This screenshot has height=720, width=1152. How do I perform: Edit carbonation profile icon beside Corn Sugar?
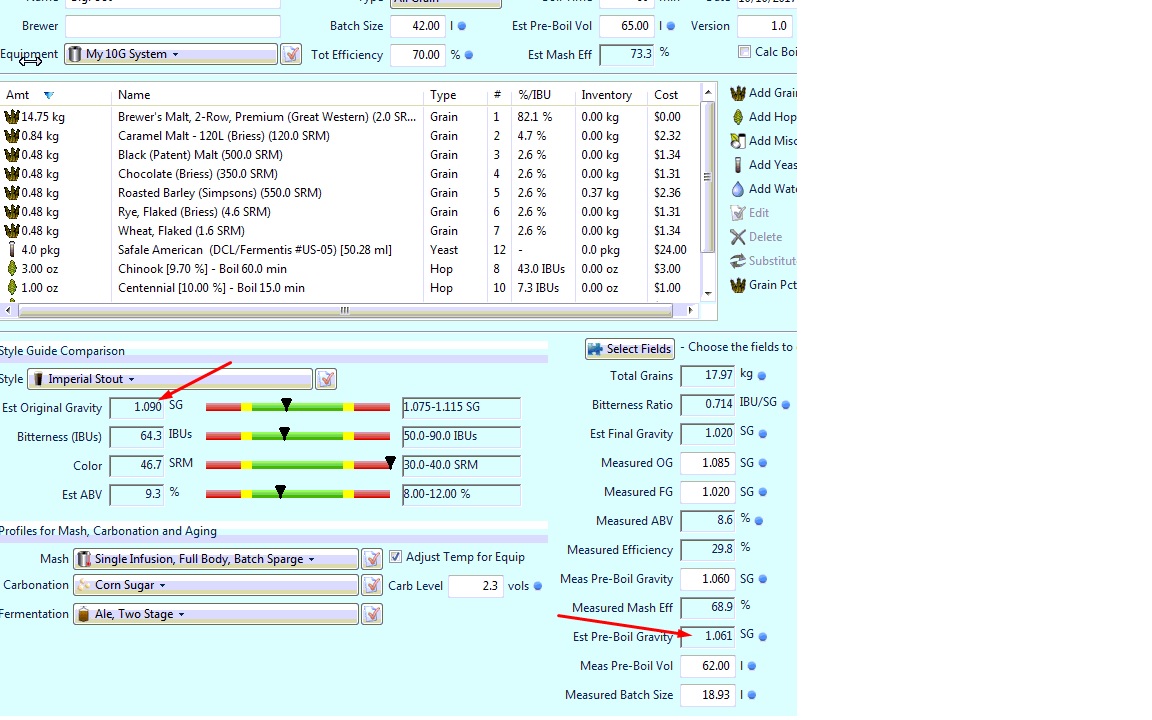pyautogui.click(x=372, y=585)
